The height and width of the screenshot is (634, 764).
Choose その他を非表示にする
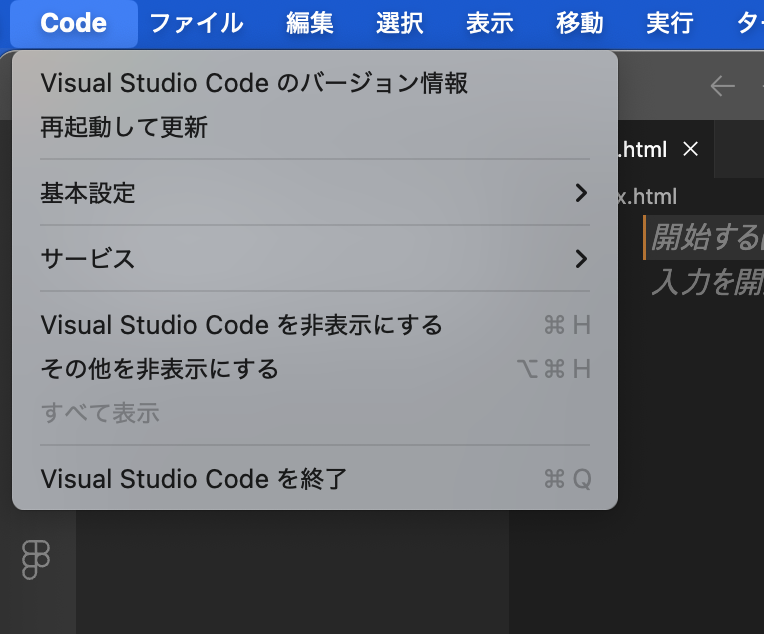[159, 369]
